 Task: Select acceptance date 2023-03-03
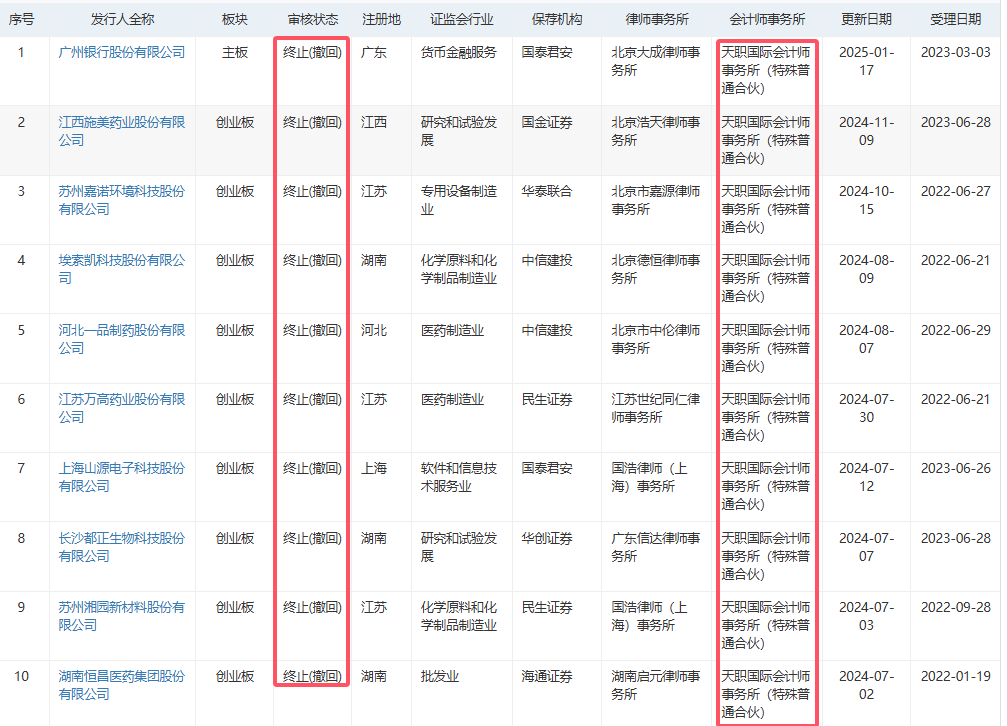[x=956, y=52]
